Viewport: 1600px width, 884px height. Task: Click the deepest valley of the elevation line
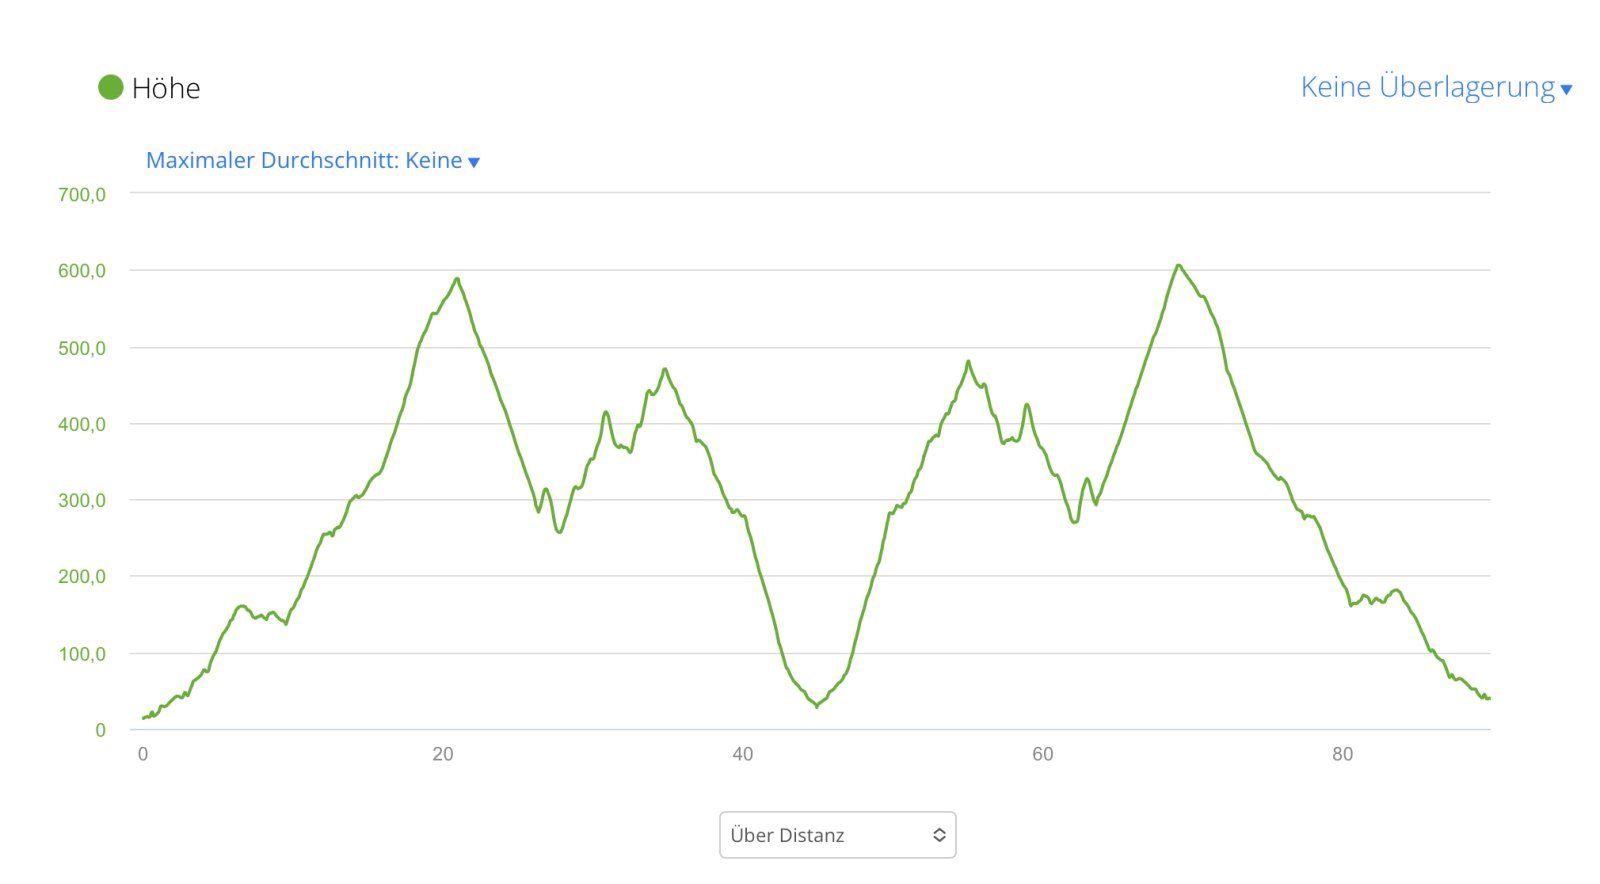[x=817, y=706]
